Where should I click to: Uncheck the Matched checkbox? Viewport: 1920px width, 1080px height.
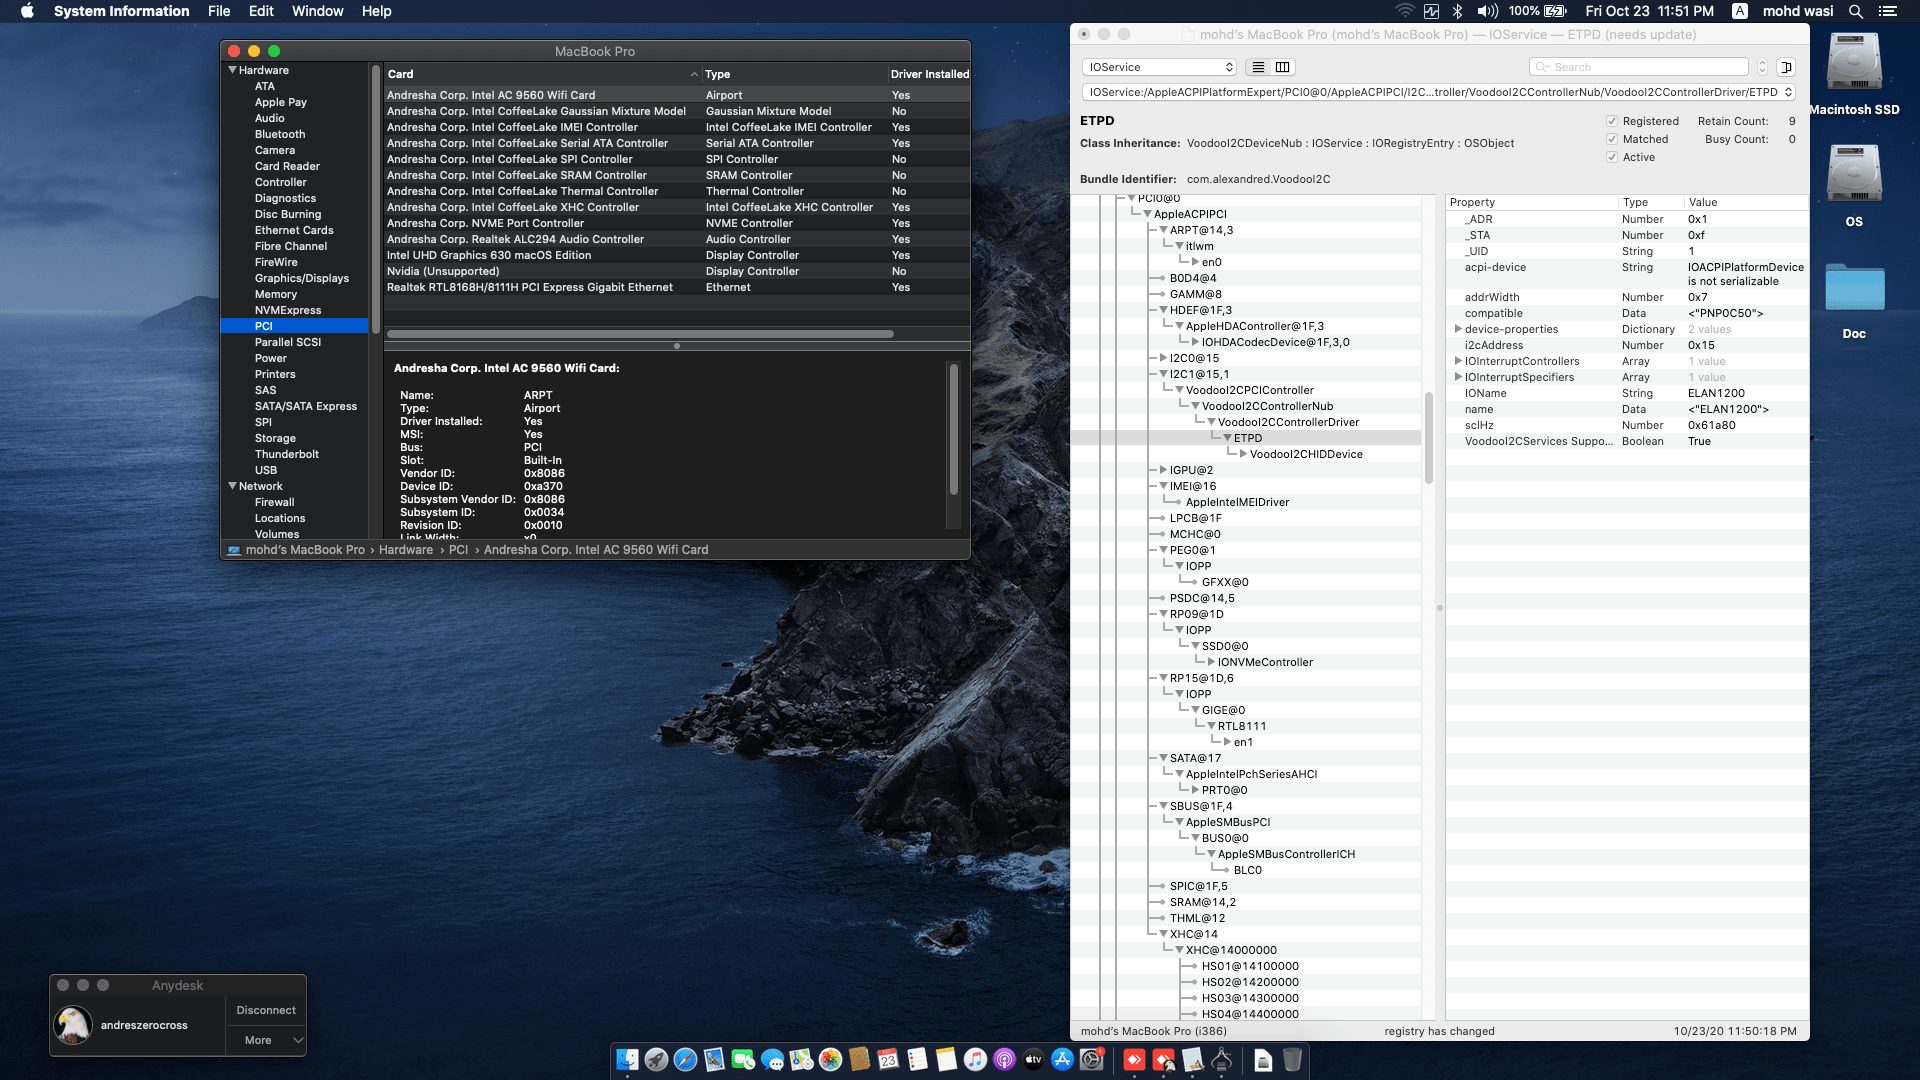tap(1612, 139)
